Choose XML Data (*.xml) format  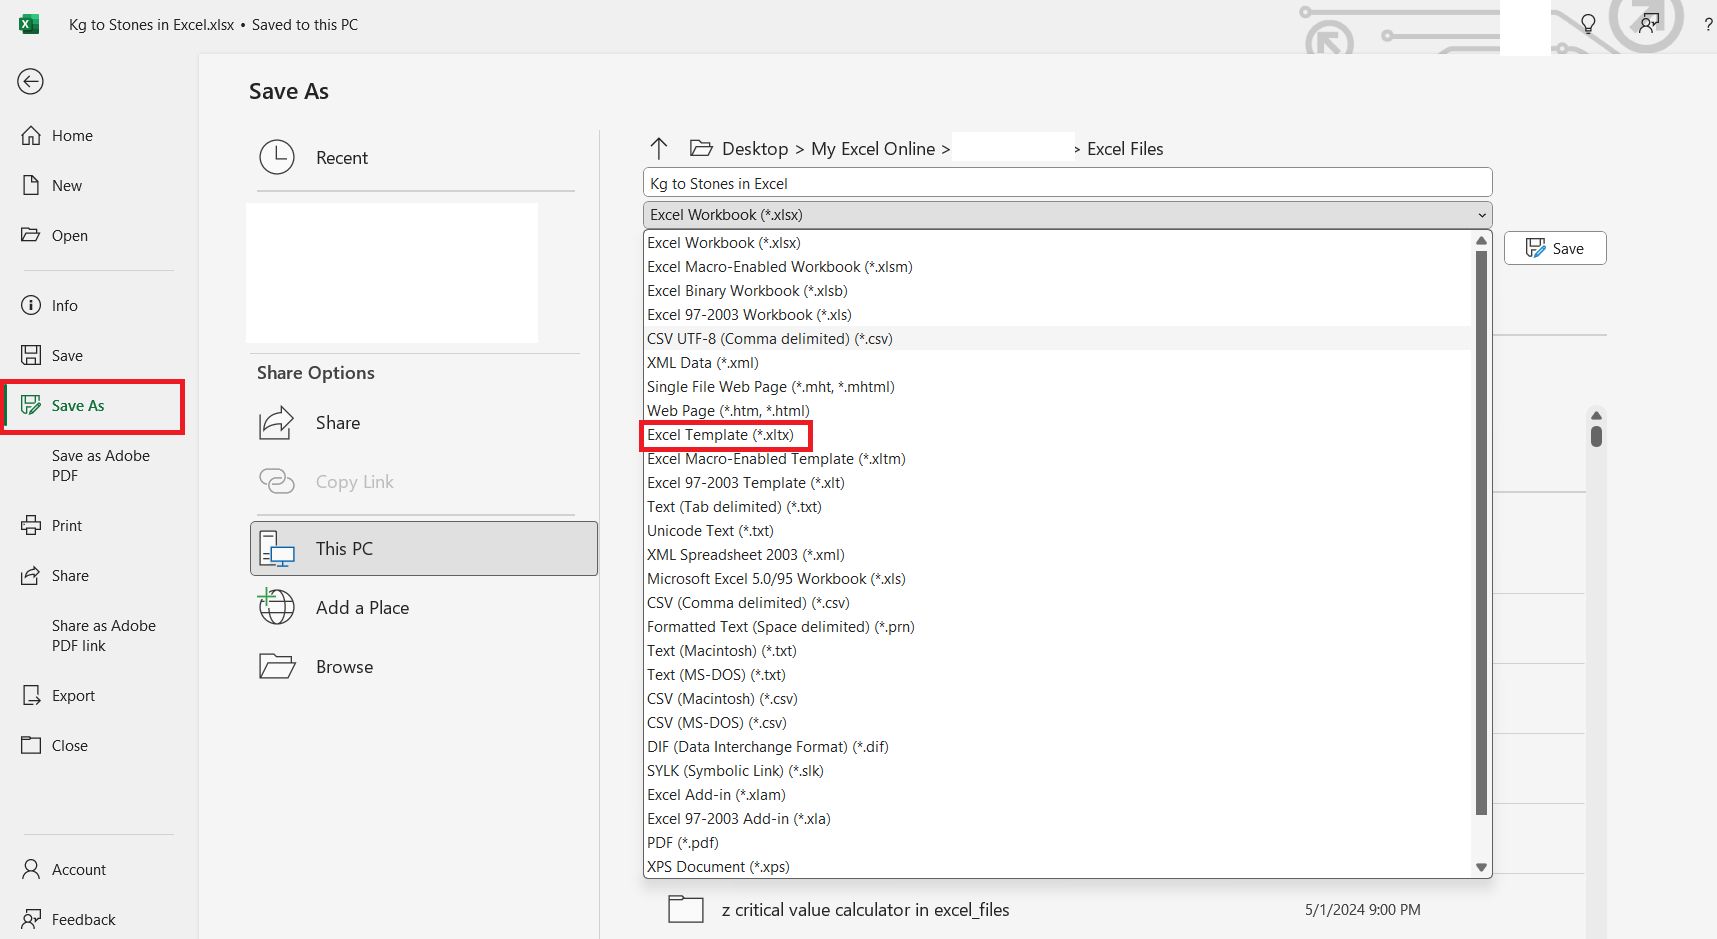pyautogui.click(x=1058, y=363)
